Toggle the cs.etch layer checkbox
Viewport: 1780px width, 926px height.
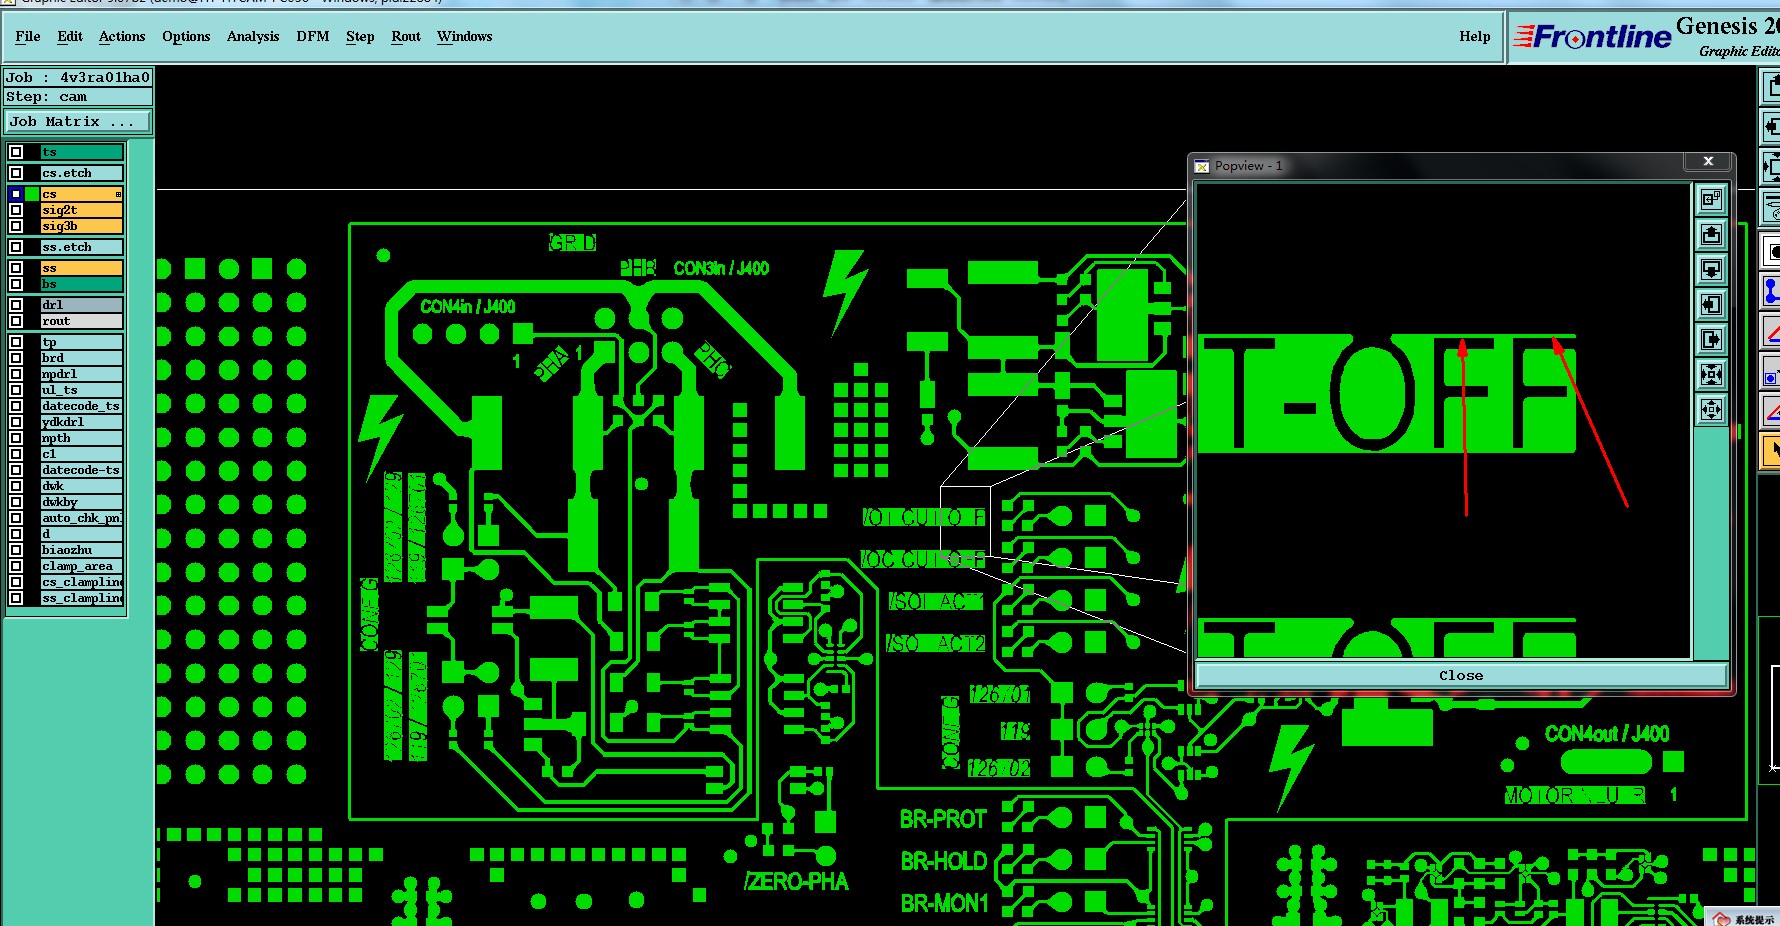(x=16, y=173)
